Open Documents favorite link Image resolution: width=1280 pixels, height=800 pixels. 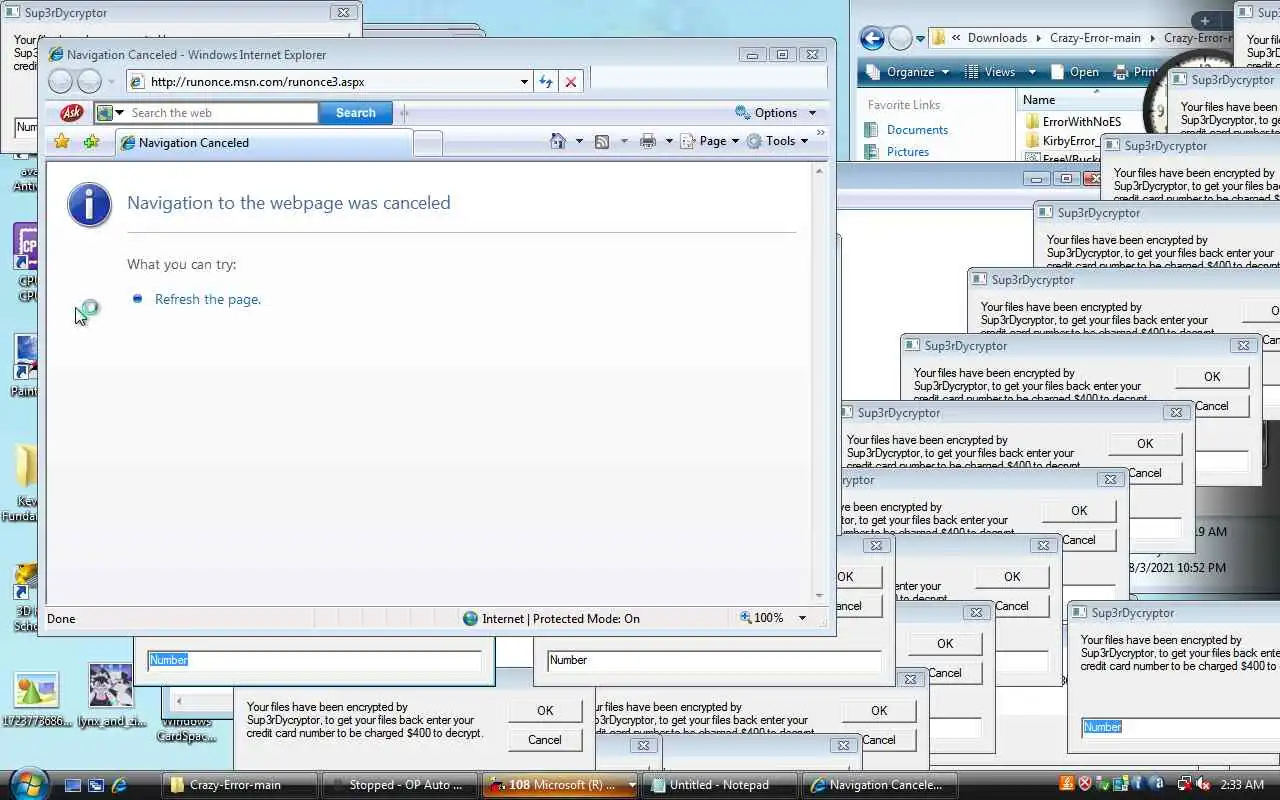917,130
